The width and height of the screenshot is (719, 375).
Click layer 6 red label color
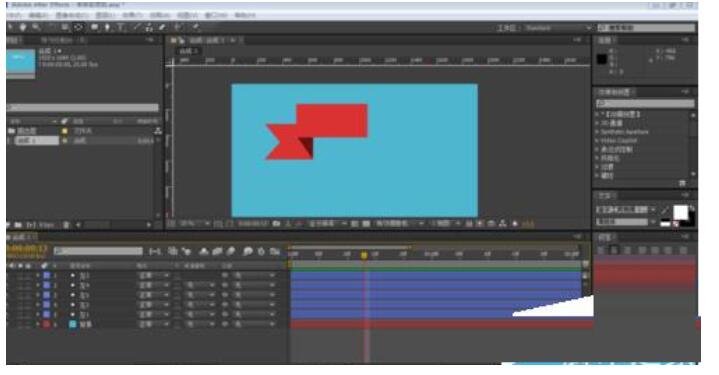pos(47,324)
